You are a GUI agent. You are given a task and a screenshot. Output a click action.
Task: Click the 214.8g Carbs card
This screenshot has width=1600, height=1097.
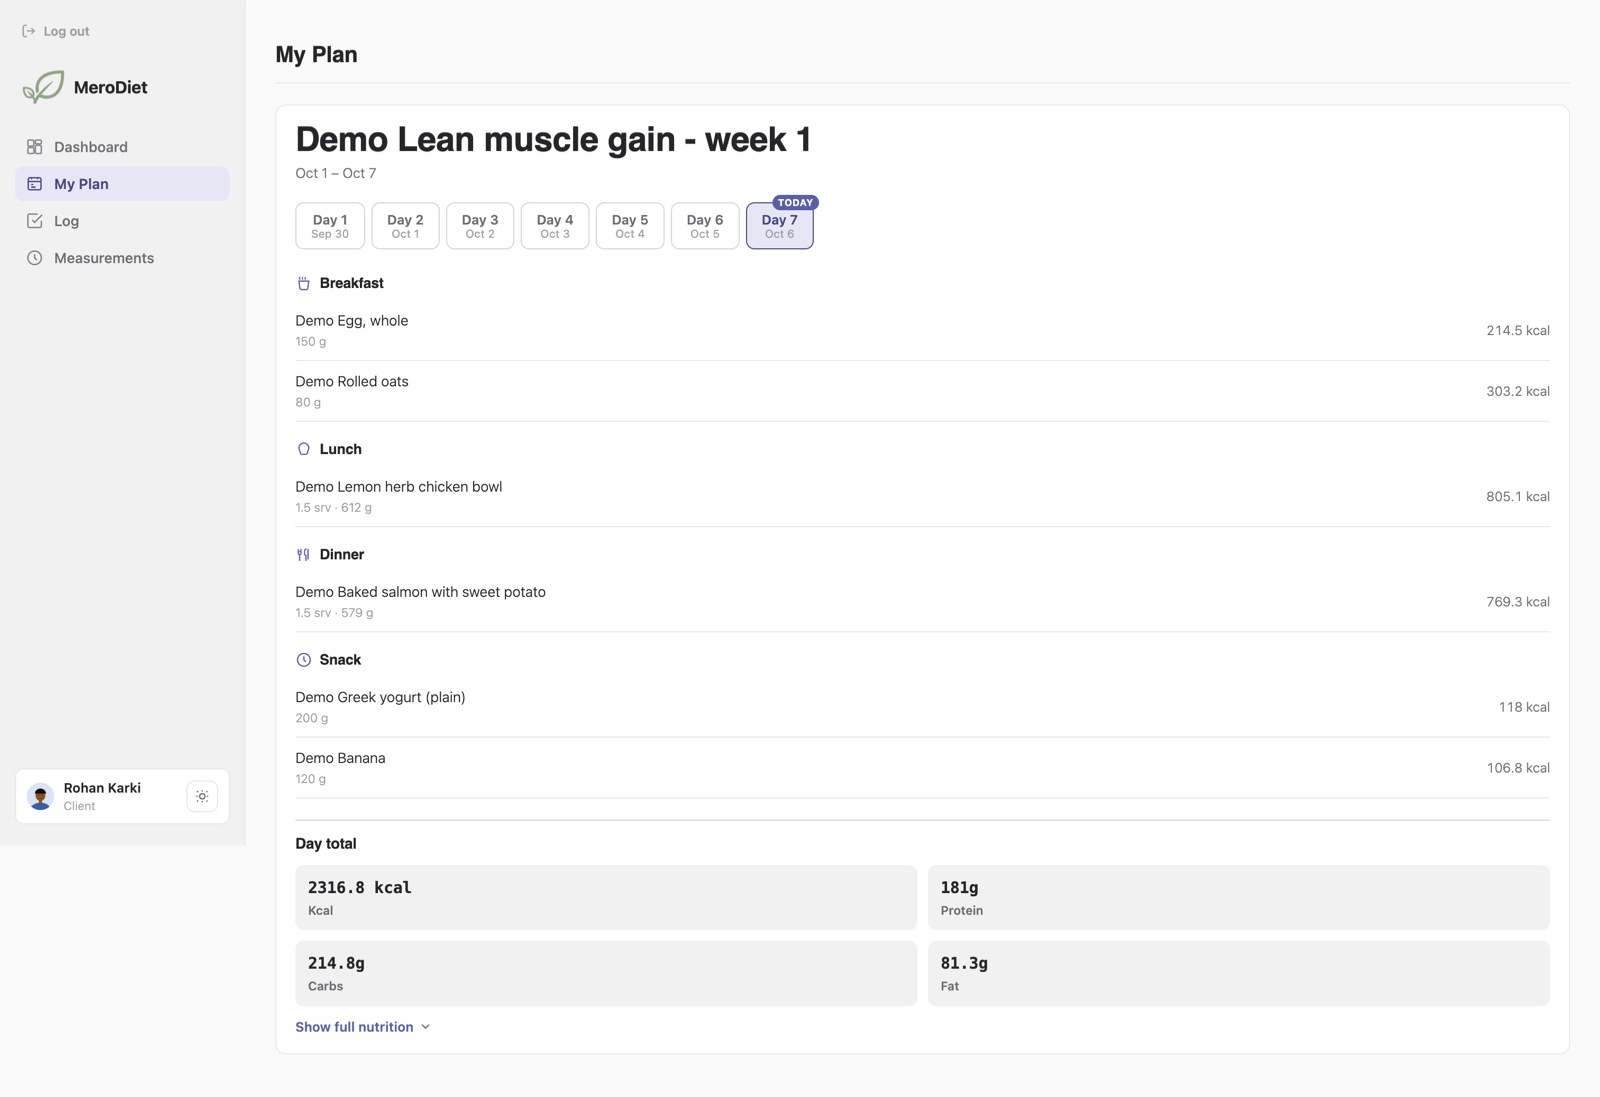(606, 974)
